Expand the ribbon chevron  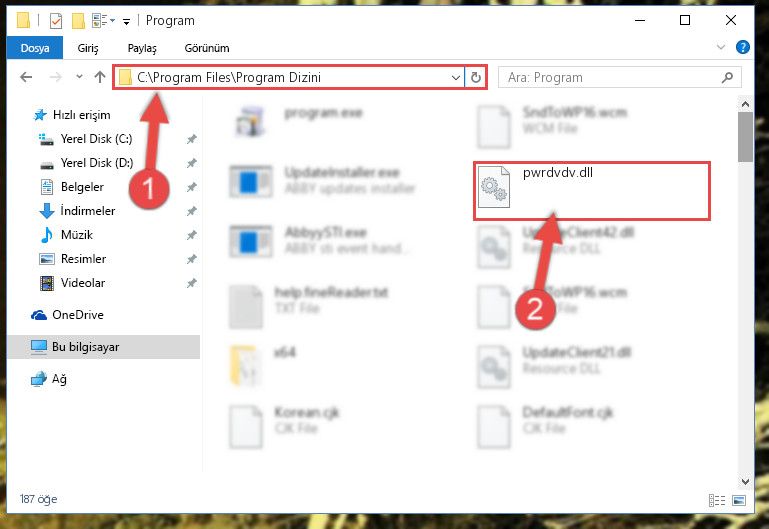coord(720,47)
